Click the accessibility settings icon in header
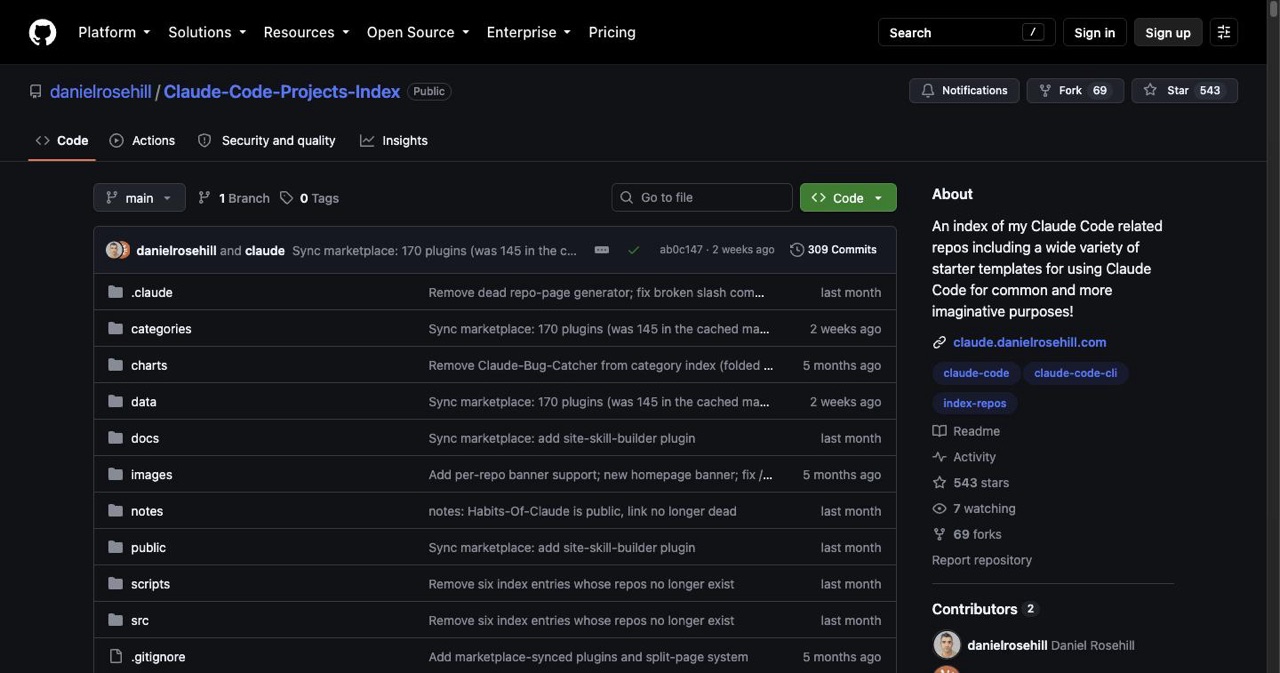 (x=1223, y=32)
